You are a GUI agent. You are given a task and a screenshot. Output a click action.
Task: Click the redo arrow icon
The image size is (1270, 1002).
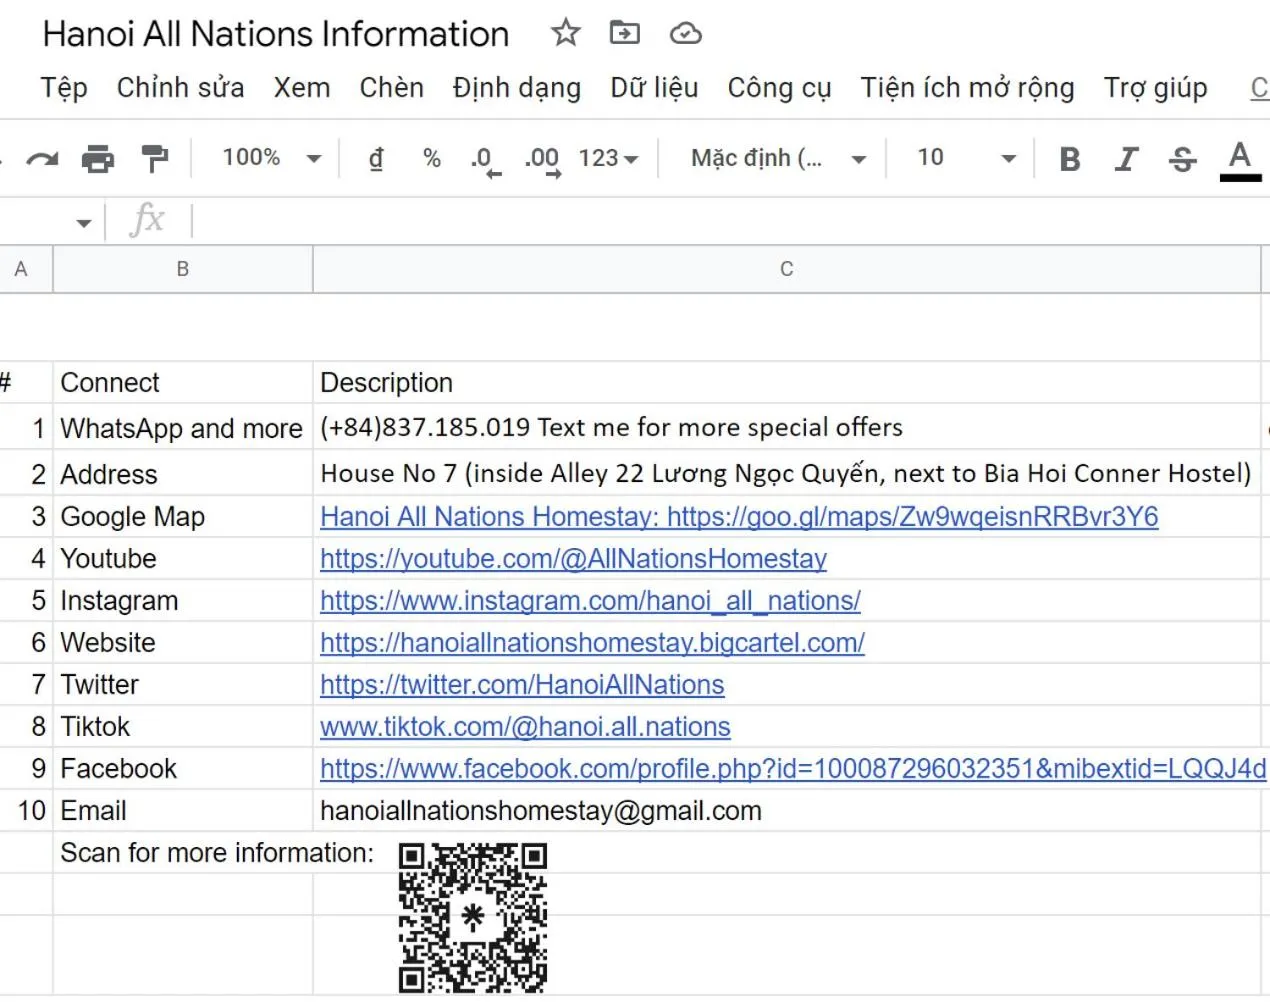pyautogui.click(x=42, y=158)
